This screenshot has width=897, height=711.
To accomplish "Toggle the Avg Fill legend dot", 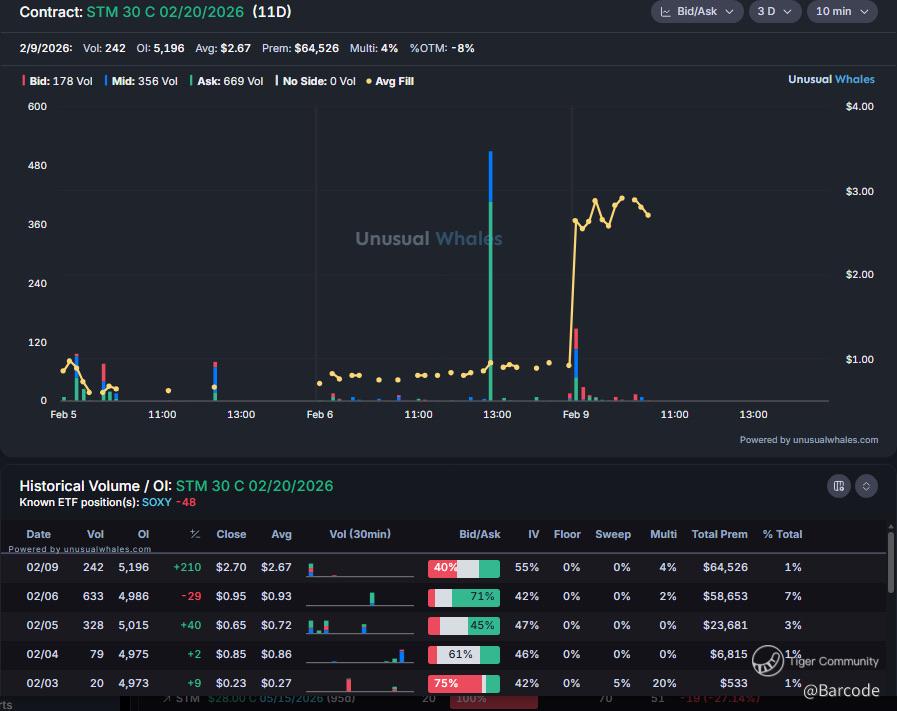I will tap(393, 81).
